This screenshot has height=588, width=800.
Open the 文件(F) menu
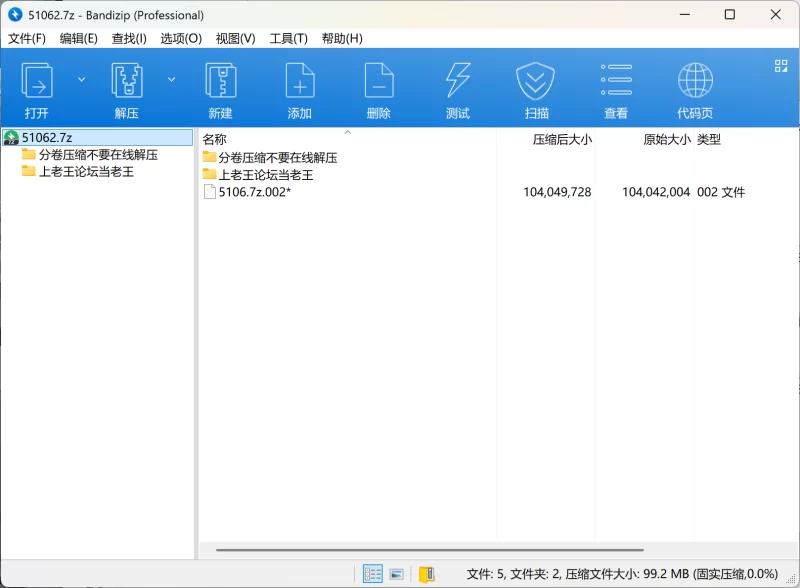click(x=27, y=39)
